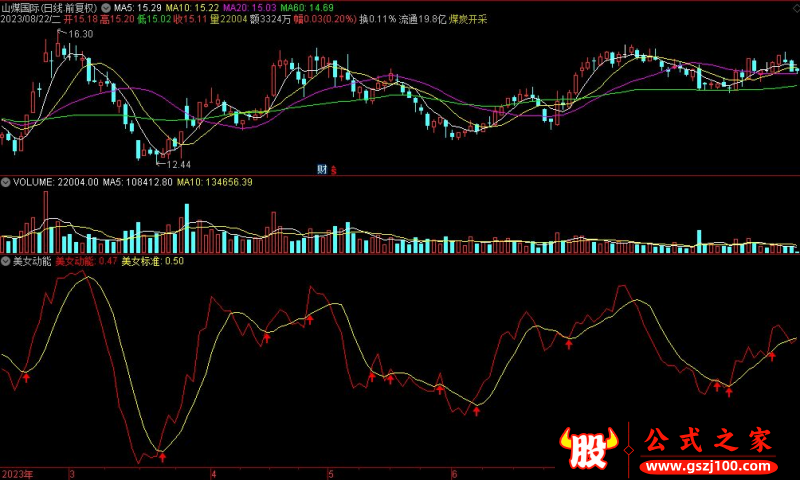Open the VOLUME indicator dropdown arrow

(6, 182)
